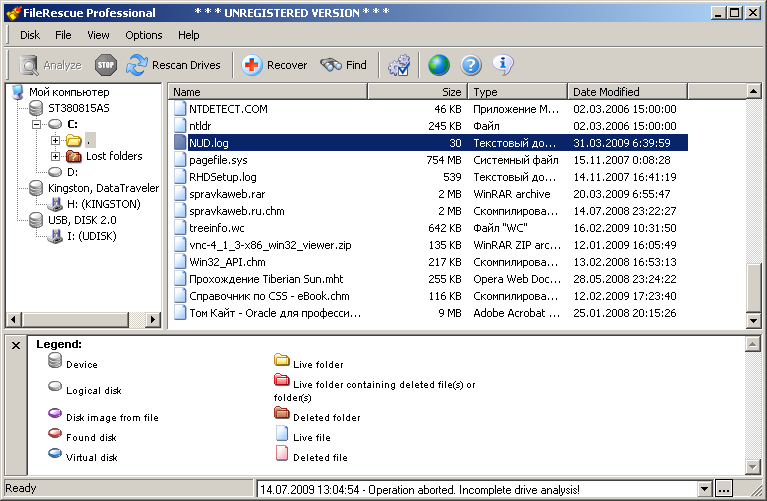
Task: Expand the root folder node under C:
Action: tap(55, 140)
